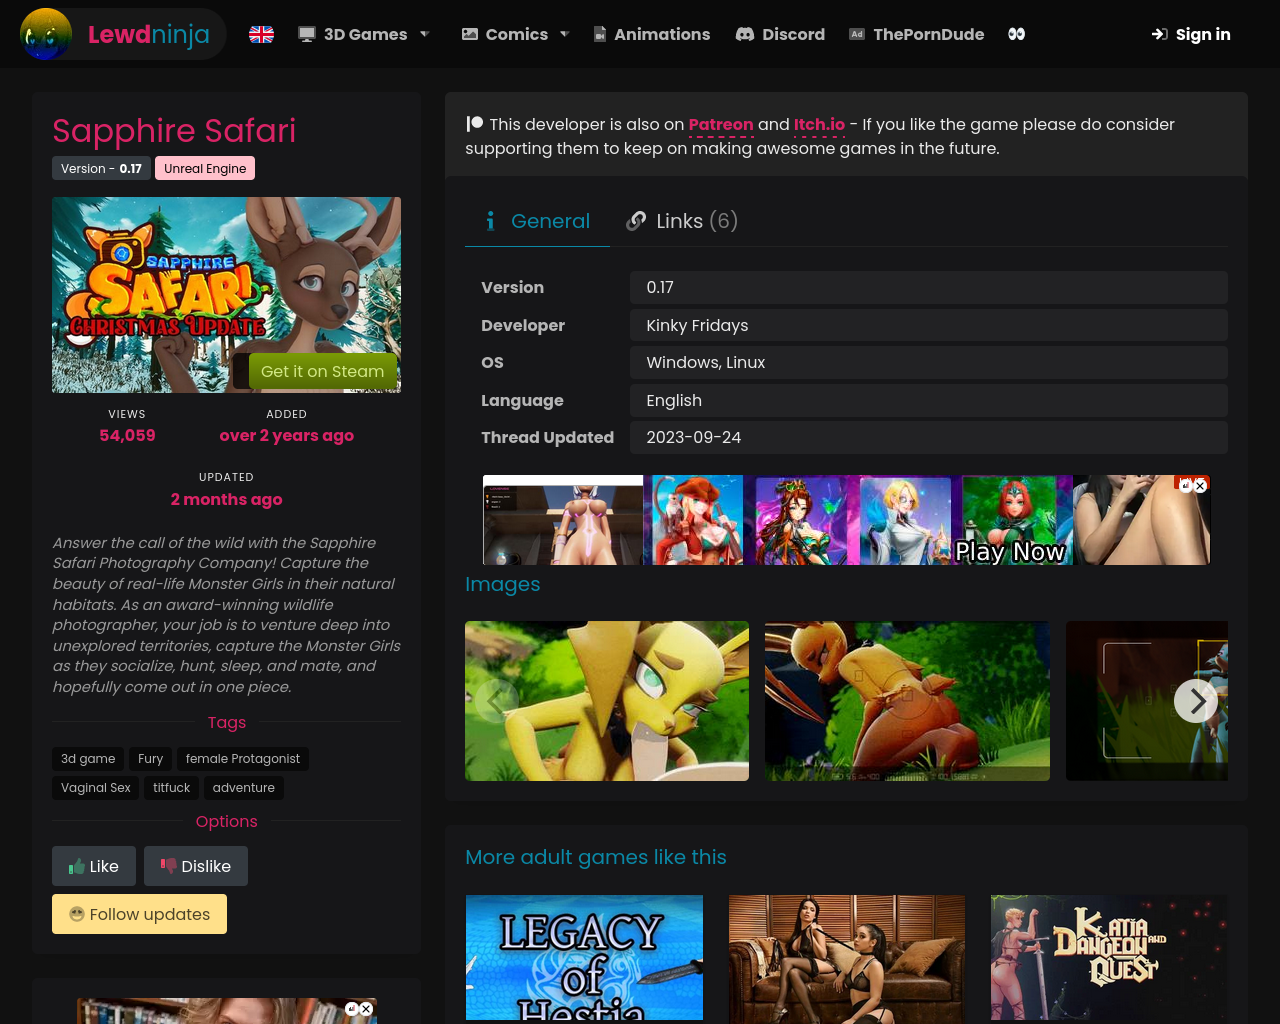The image size is (1280, 1024).
Task: Open the Legacy of Hestia game card
Action: (584, 958)
